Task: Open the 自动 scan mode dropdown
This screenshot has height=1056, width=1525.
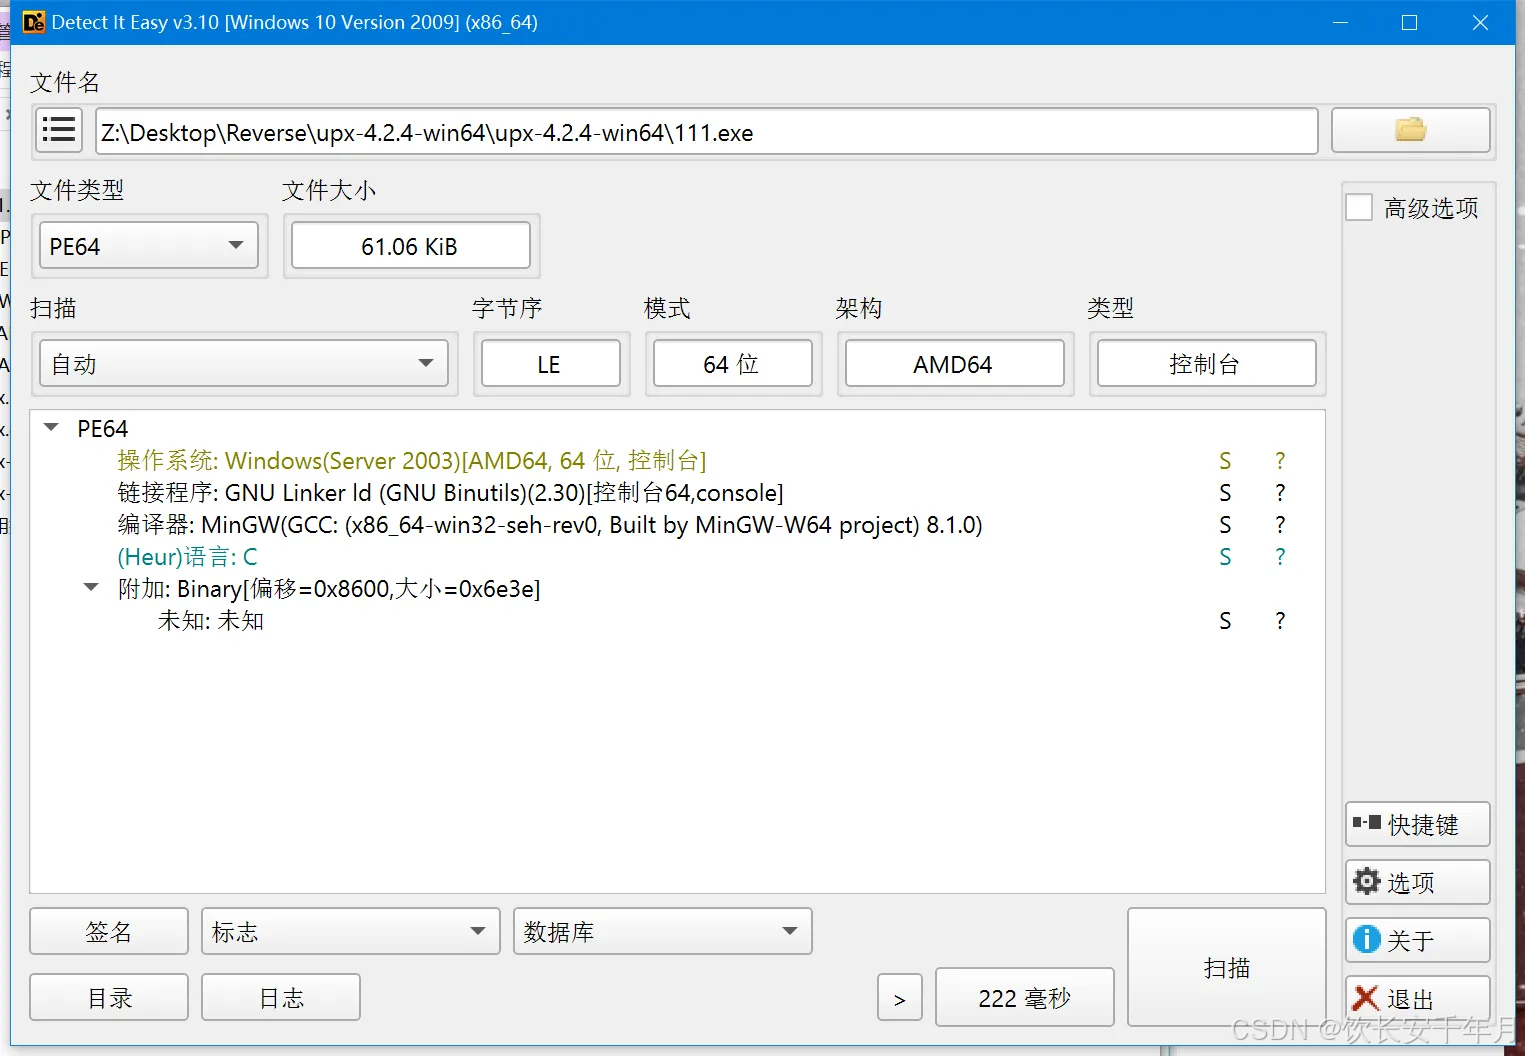Action: pos(244,364)
